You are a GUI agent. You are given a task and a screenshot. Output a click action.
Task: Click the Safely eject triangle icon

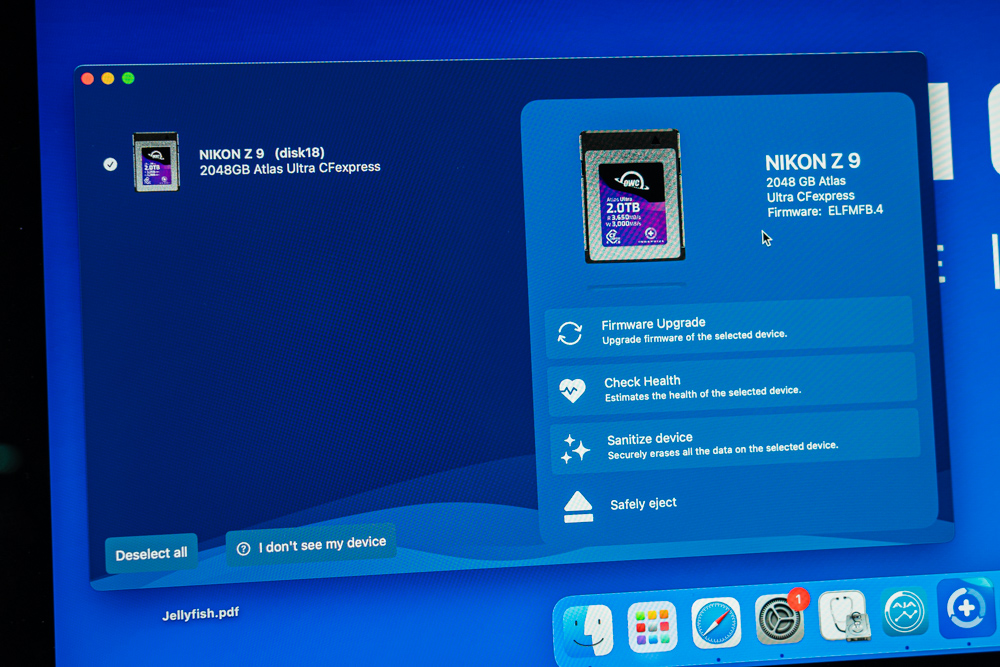(578, 507)
